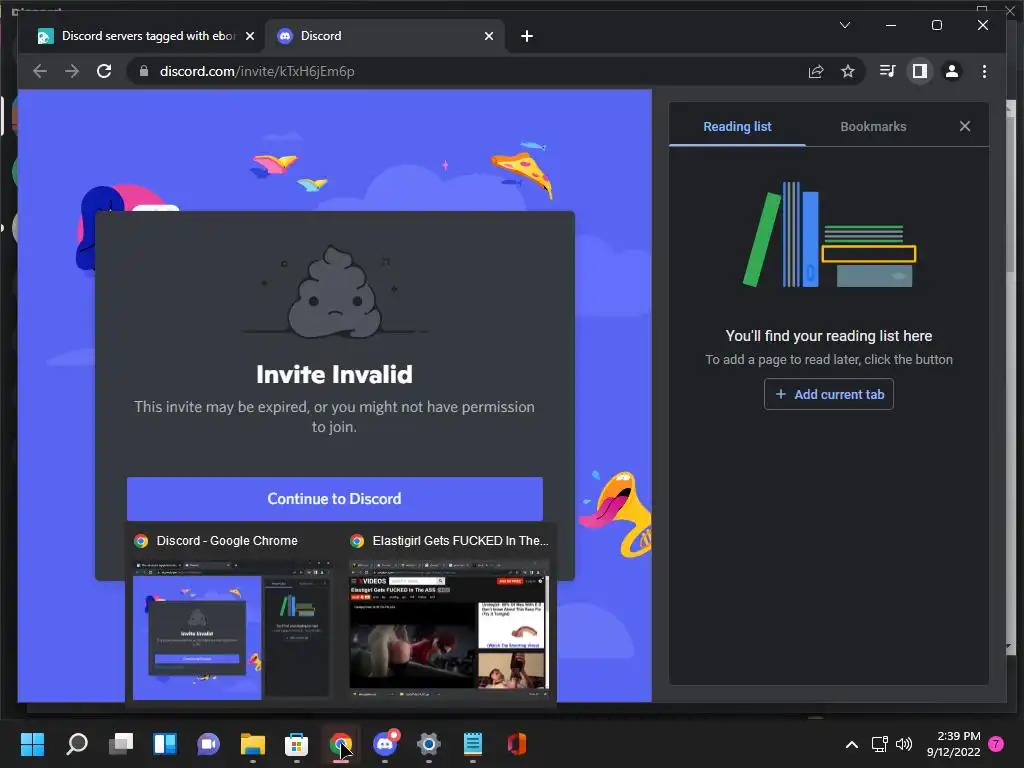
Task: Reload the Discord invite page
Action: tap(104, 71)
